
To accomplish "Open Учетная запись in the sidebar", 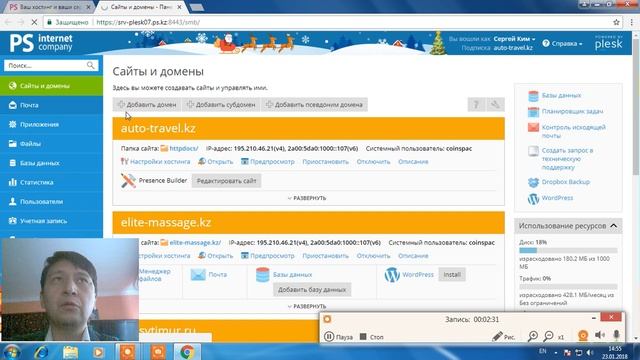I will click(51, 221).
